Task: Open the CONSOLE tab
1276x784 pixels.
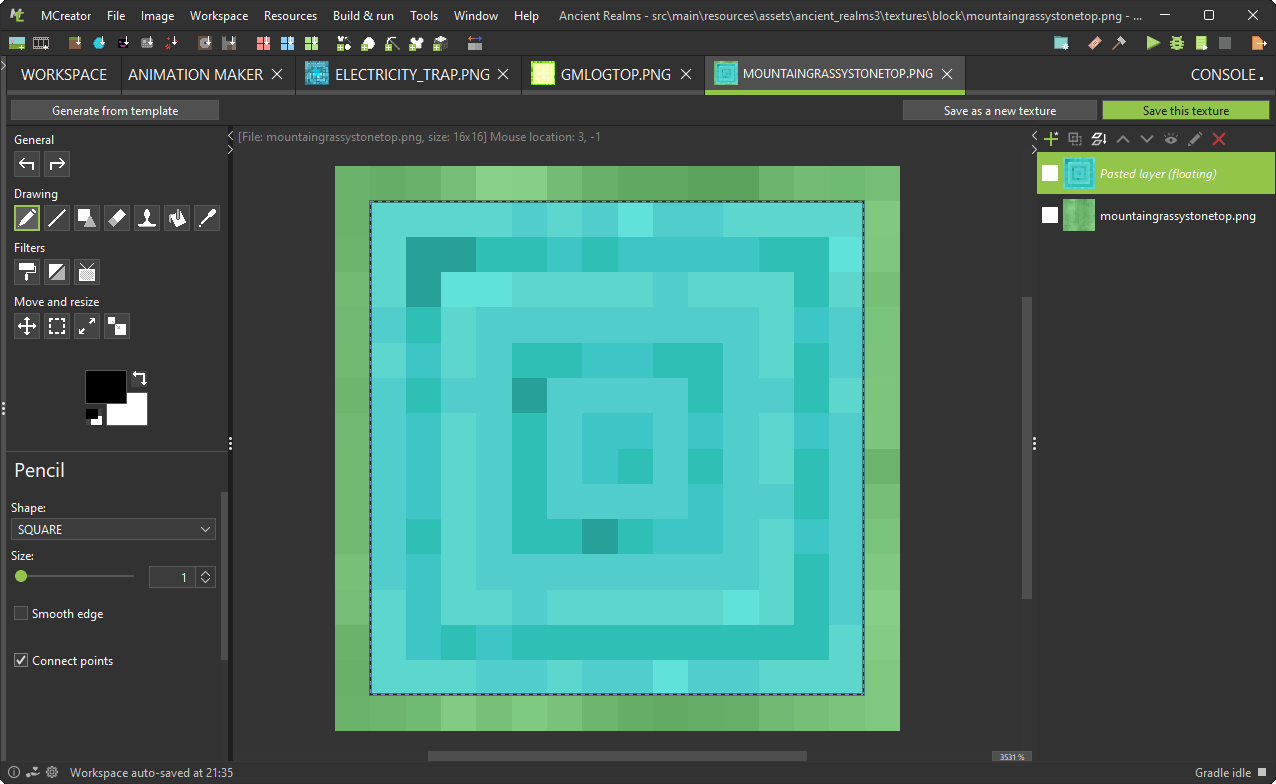Action: [x=1226, y=75]
